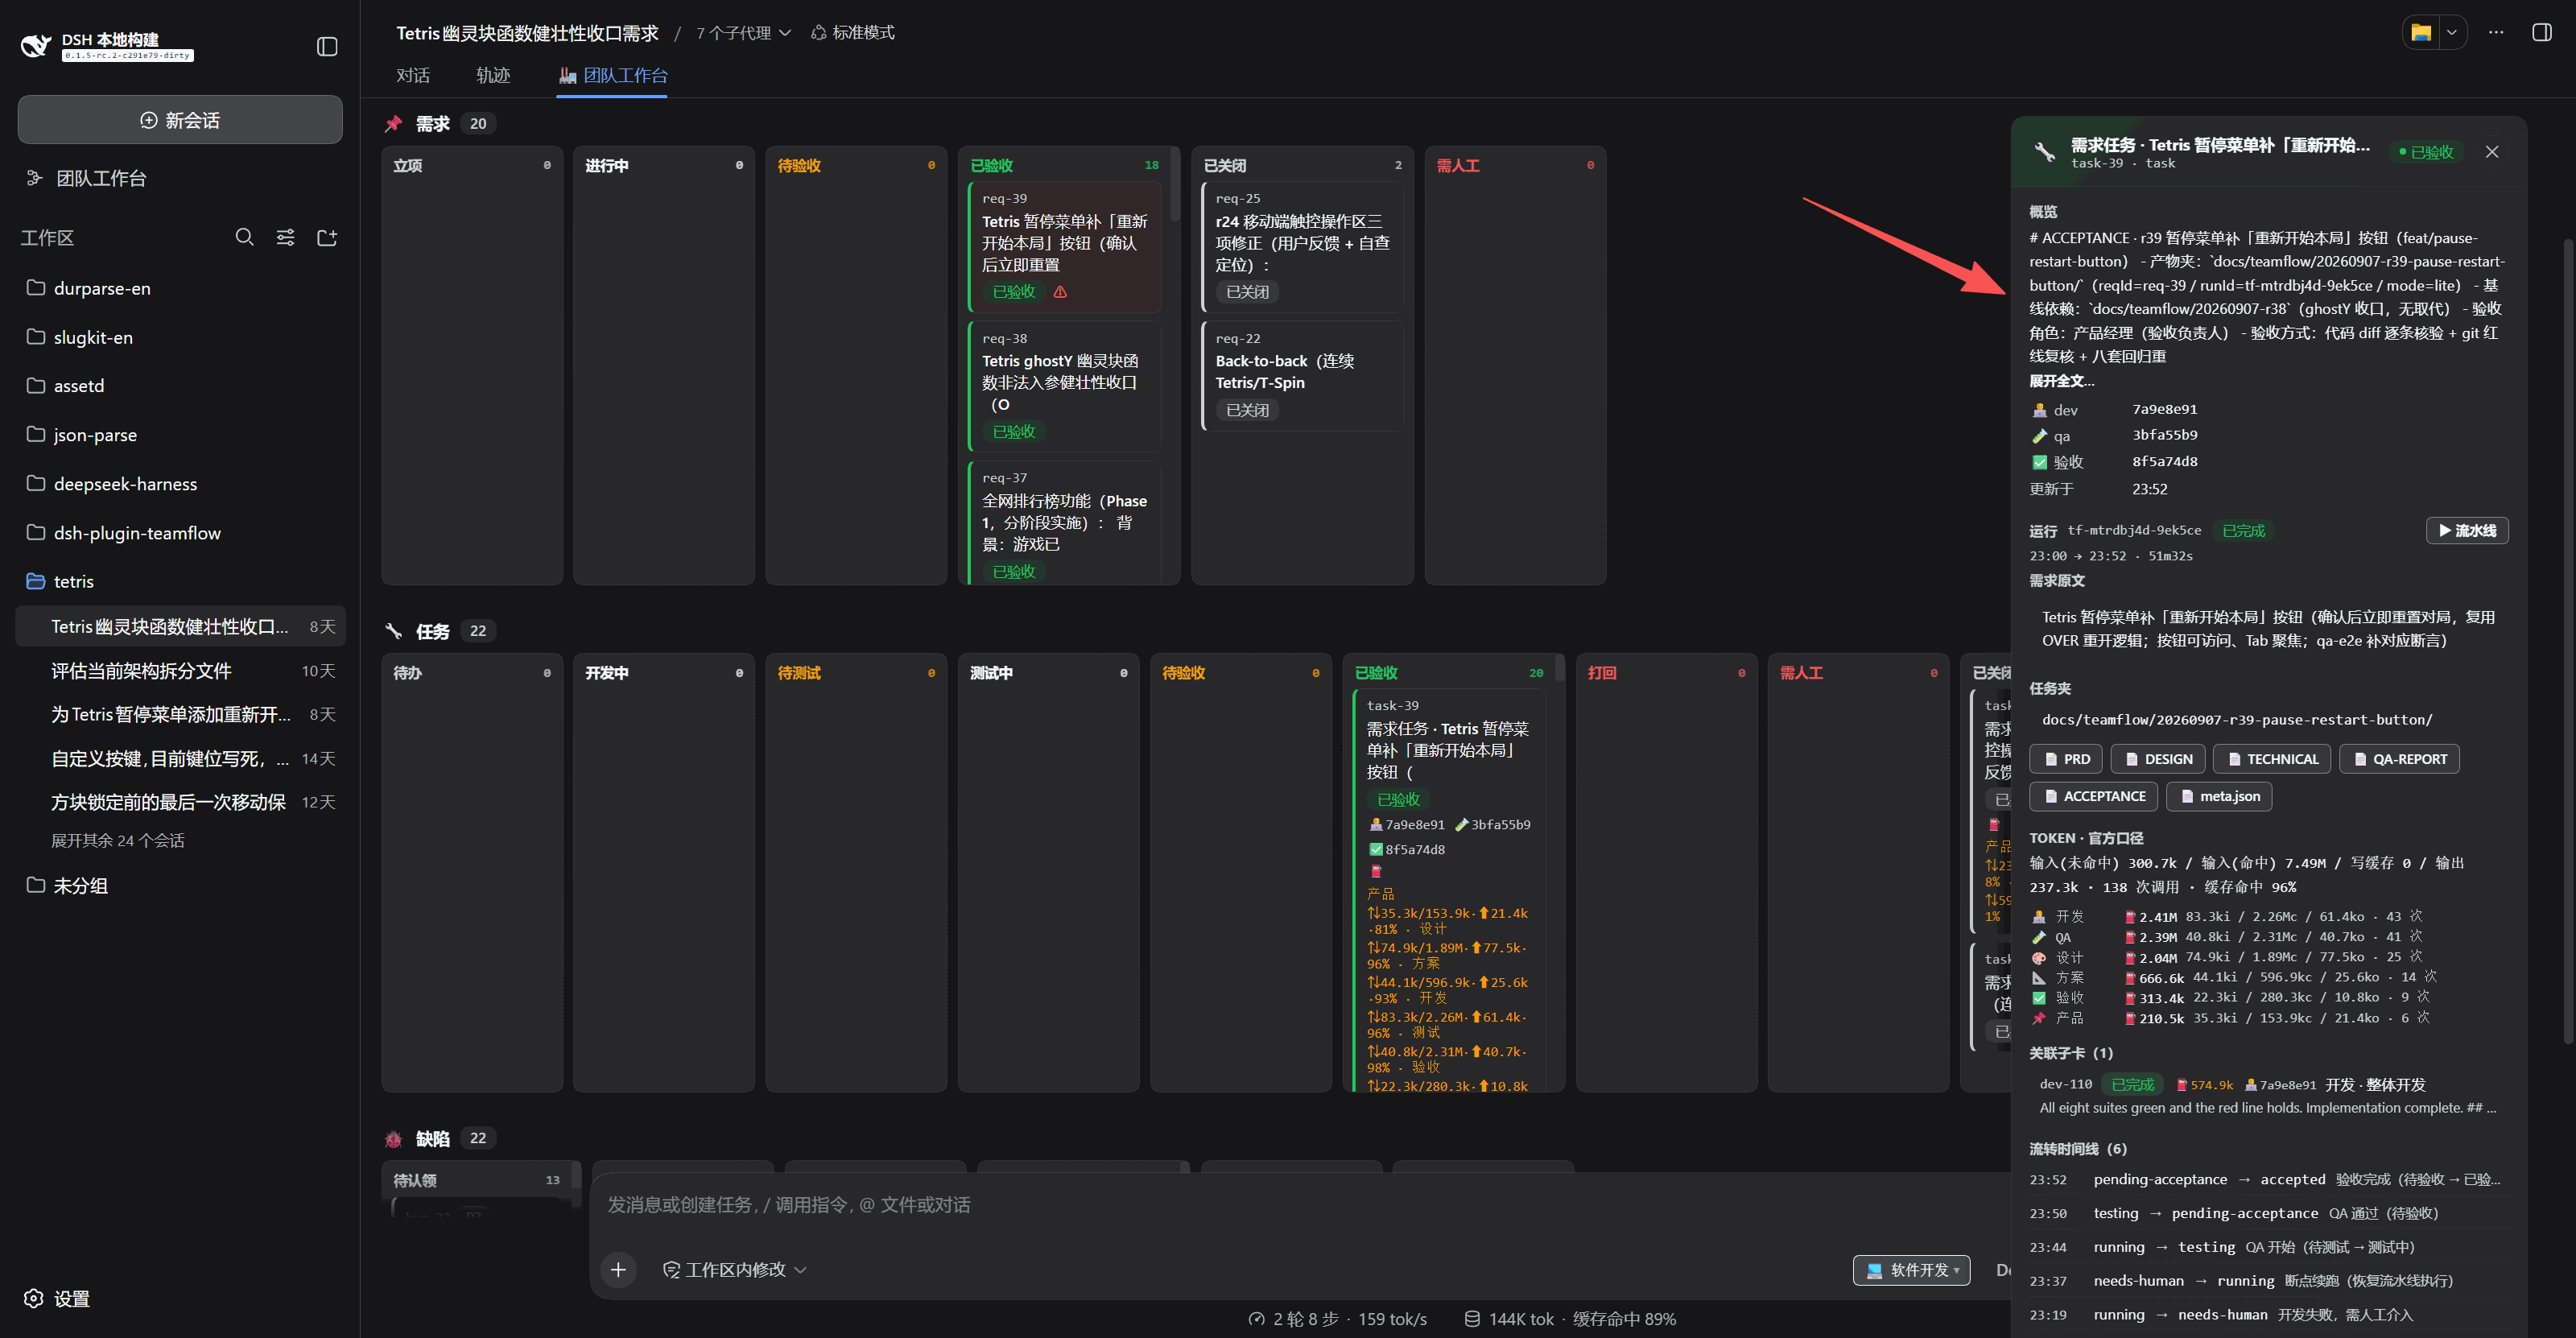This screenshot has height=1338, width=2576.
Task: Collapse the left sidebar with the panel icon
Action: pos(327,46)
